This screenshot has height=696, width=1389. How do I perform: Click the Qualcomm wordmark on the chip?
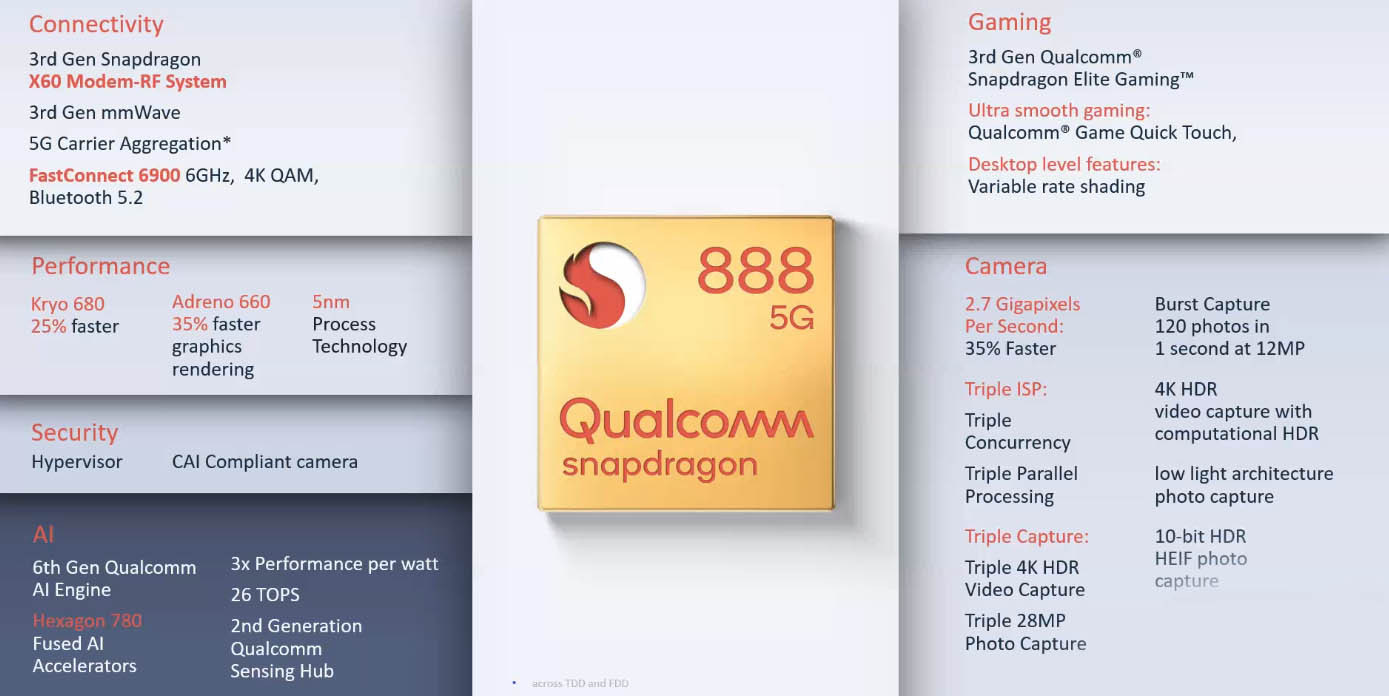tap(686, 420)
